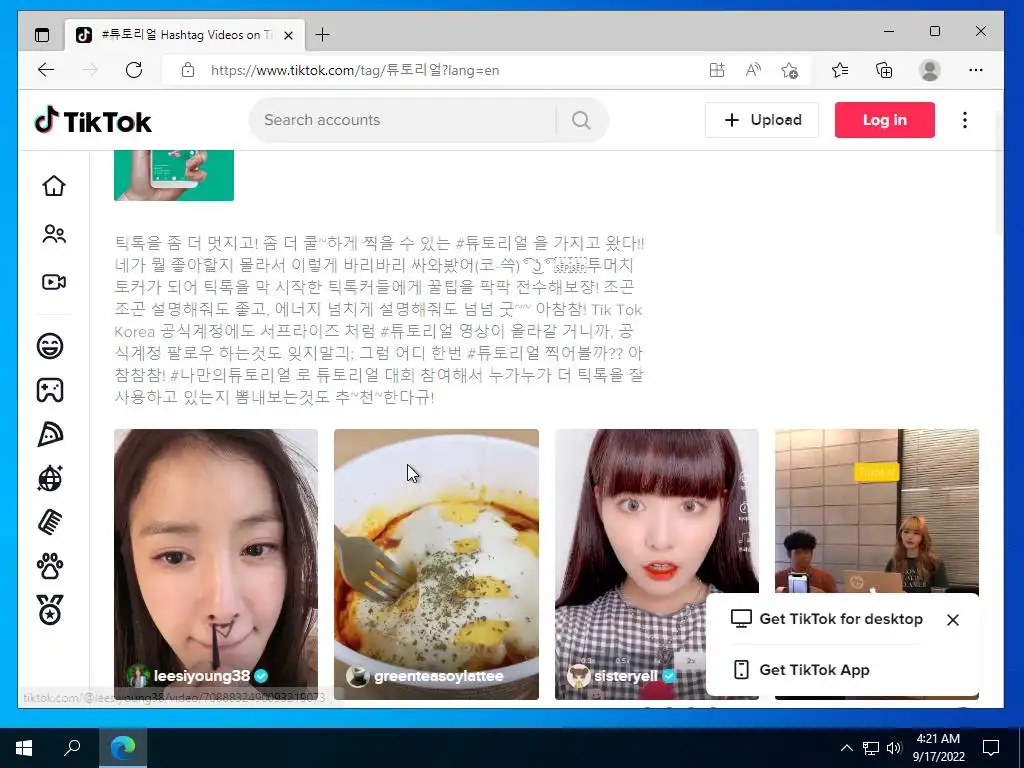Image resolution: width=1024 pixels, height=768 pixels.
Task: Open the leesiyoung38 video thumbnail
Action: [x=216, y=564]
